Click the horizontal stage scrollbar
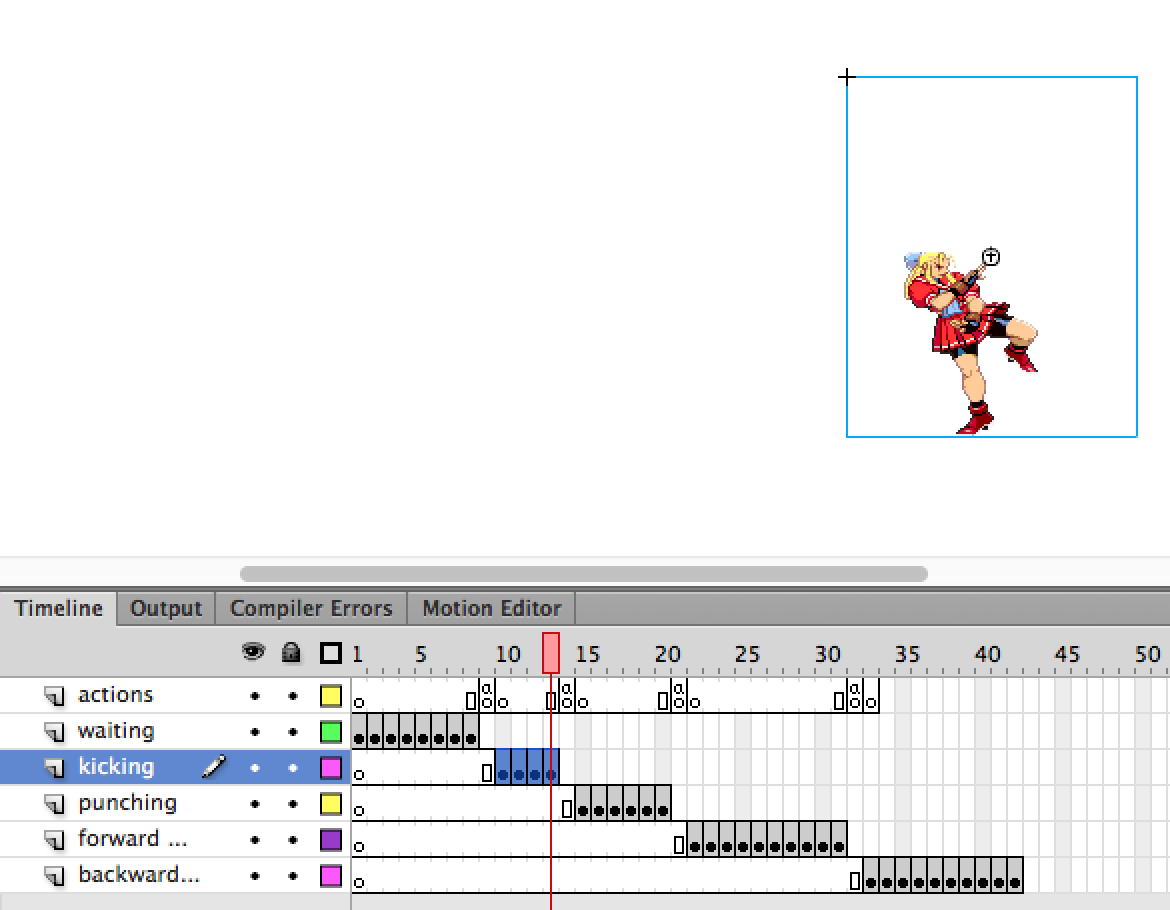 (584, 574)
